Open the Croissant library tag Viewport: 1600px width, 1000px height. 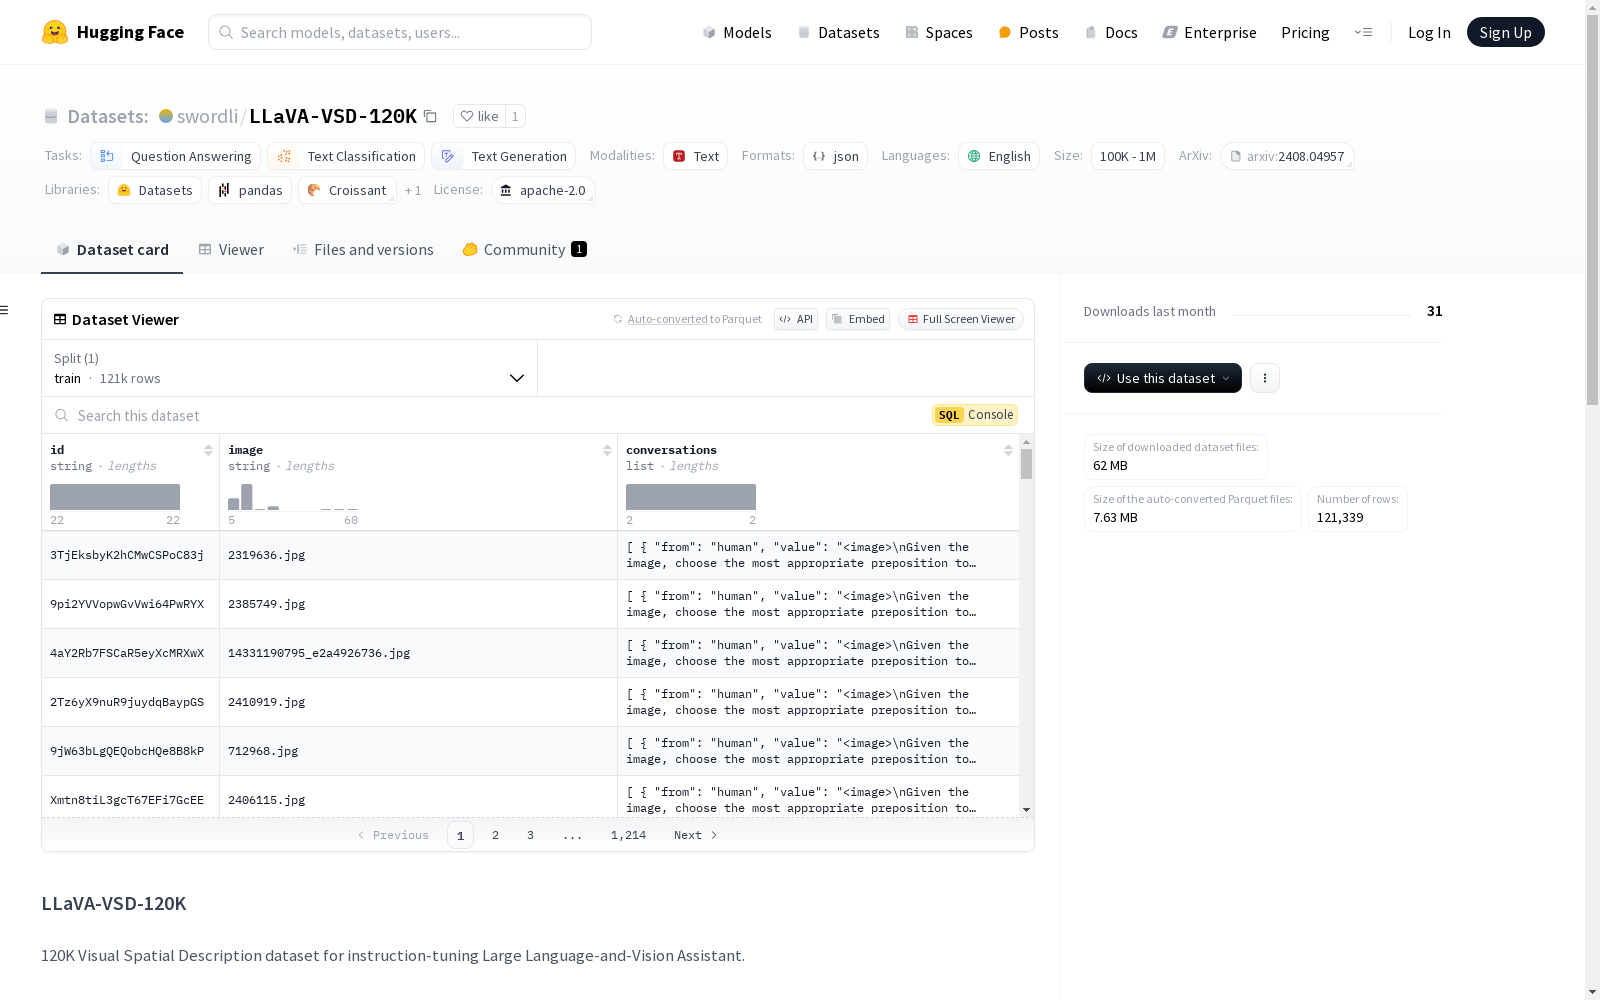[347, 190]
